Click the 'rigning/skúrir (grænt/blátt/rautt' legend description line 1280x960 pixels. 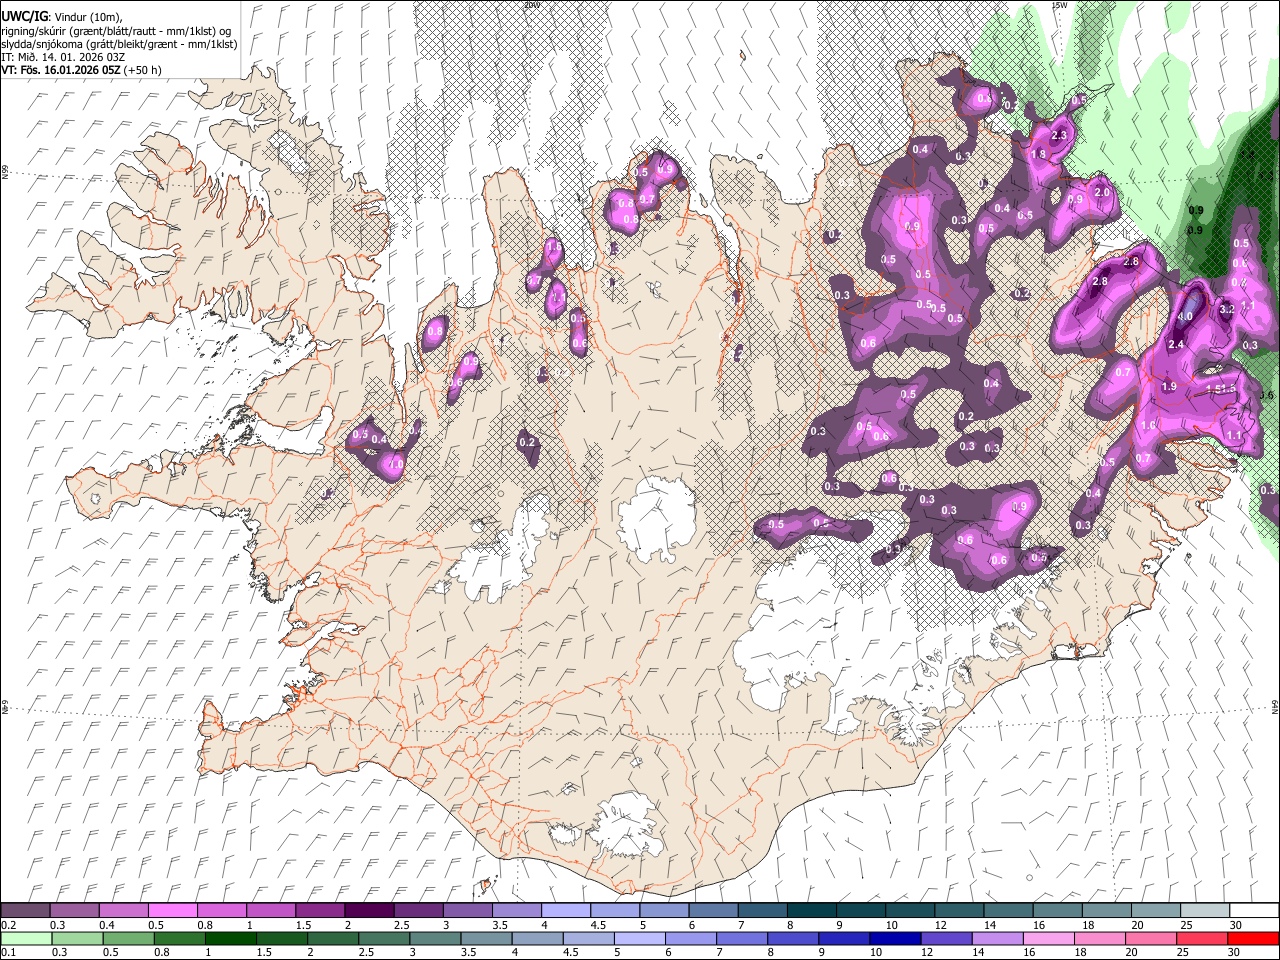115,30
